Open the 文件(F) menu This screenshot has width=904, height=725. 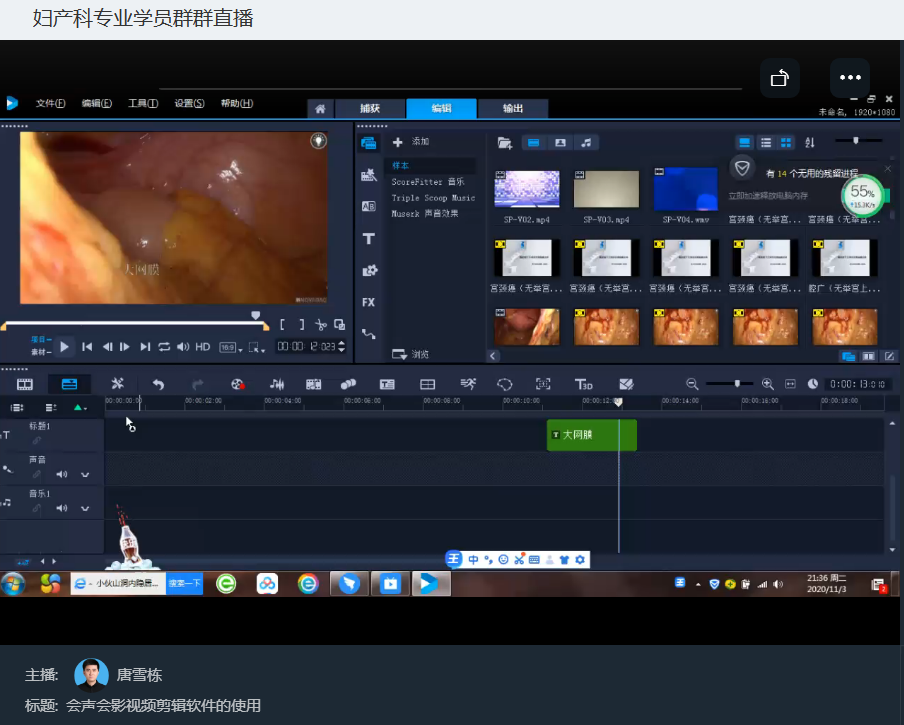(51, 103)
